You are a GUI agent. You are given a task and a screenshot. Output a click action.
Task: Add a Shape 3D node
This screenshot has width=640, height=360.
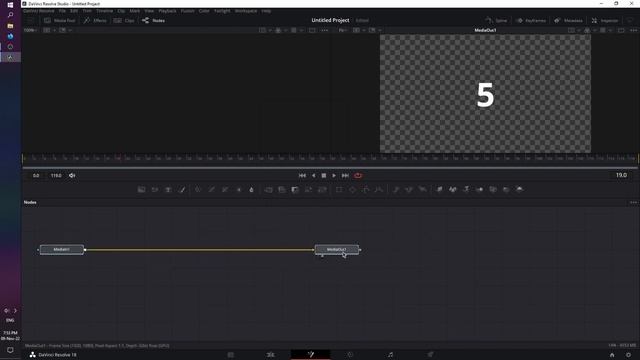[453, 189]
